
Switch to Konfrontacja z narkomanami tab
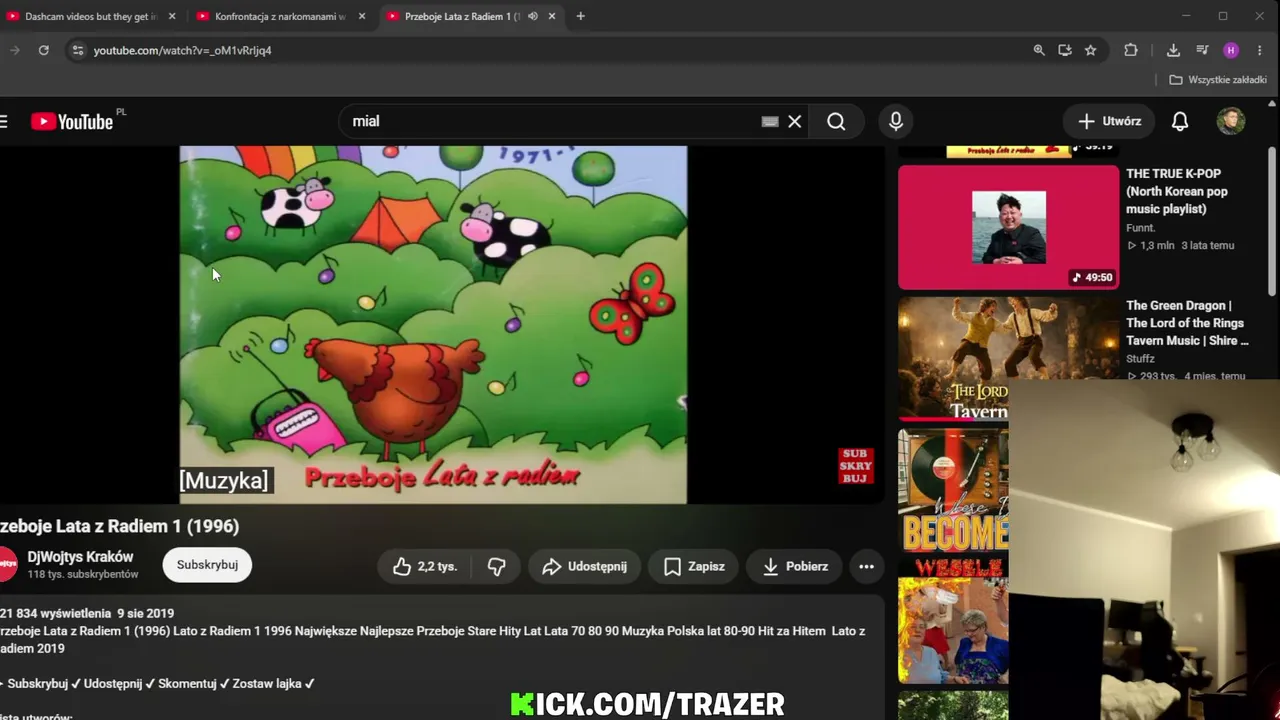[281, 16]
